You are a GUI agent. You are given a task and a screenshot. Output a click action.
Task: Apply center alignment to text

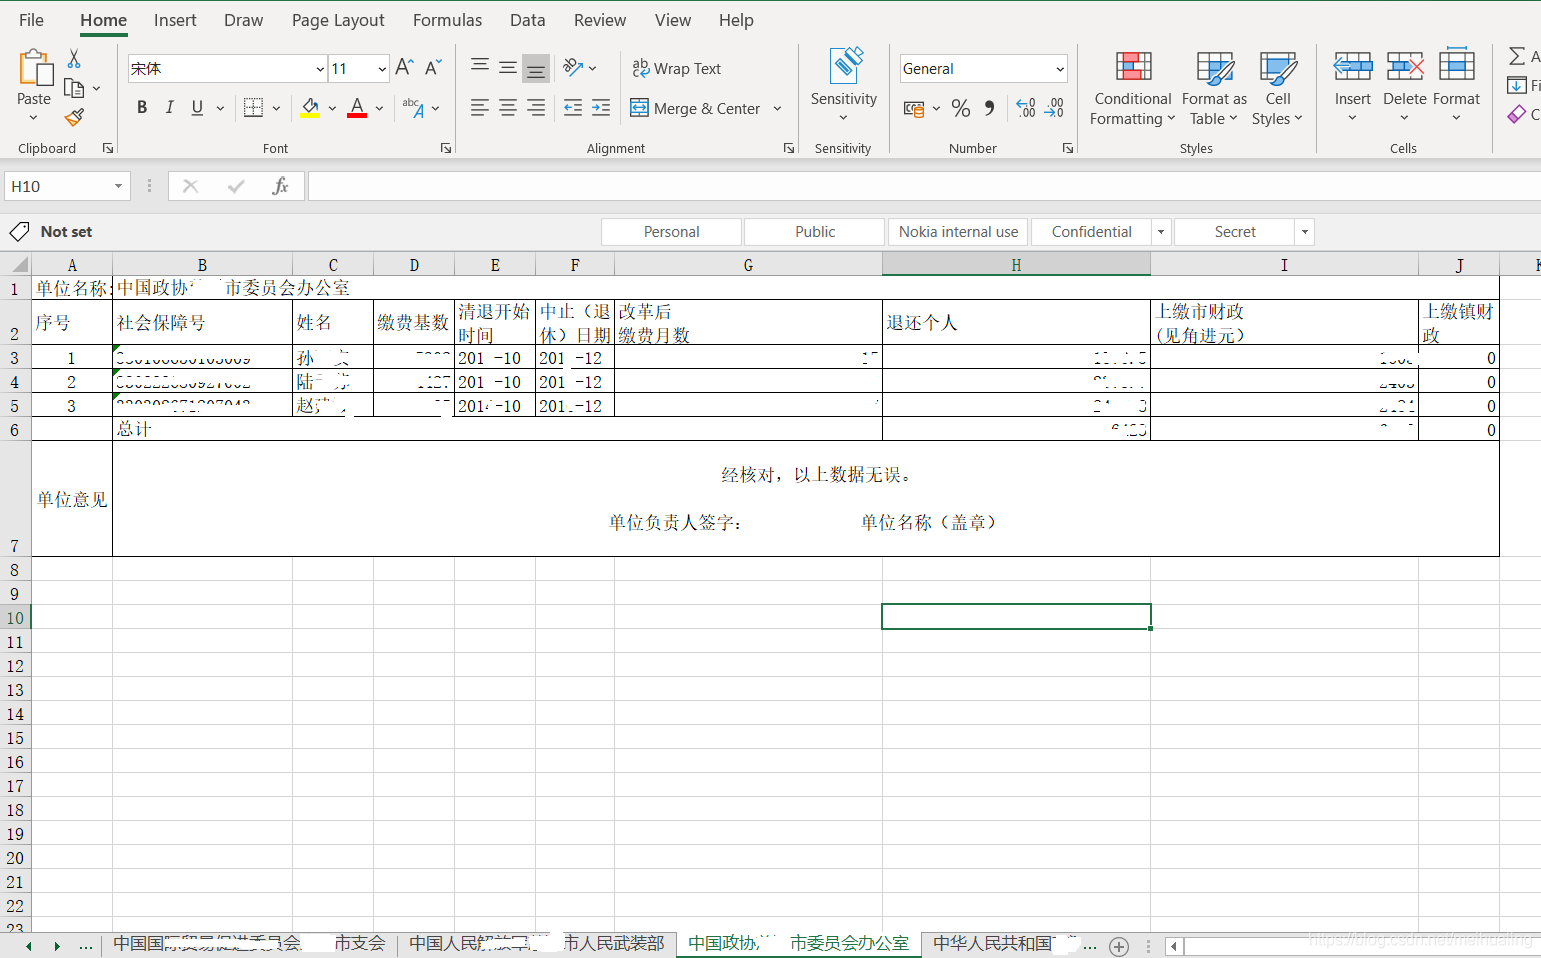pyautogui.click(x=507, y=108)
